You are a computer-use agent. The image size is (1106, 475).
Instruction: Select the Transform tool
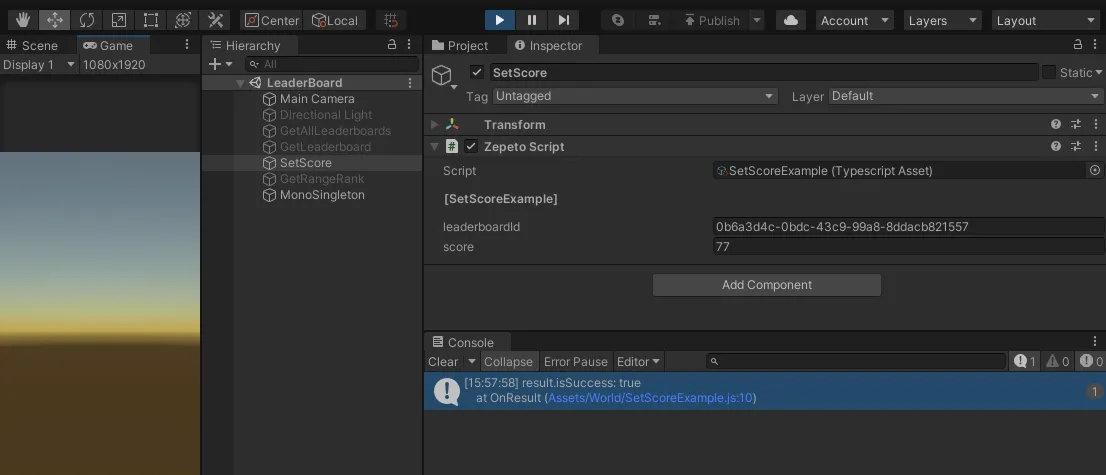tap(183, 20)
